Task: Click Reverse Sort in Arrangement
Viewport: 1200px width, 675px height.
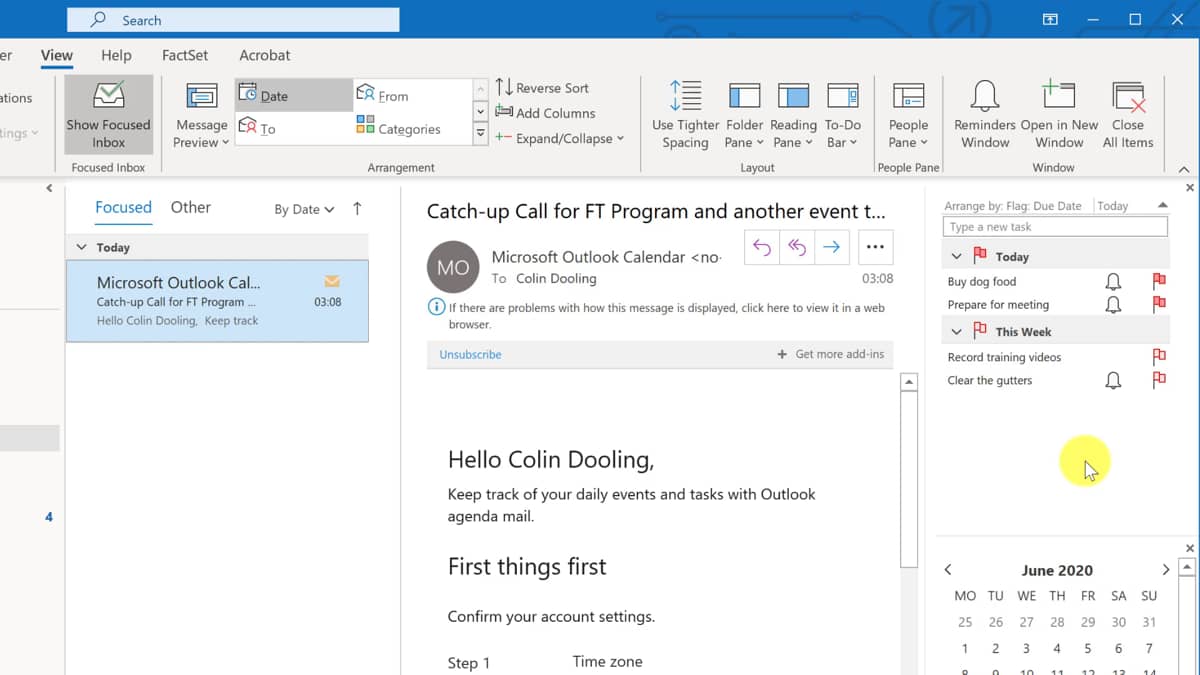Action: (x=543, y=88)
